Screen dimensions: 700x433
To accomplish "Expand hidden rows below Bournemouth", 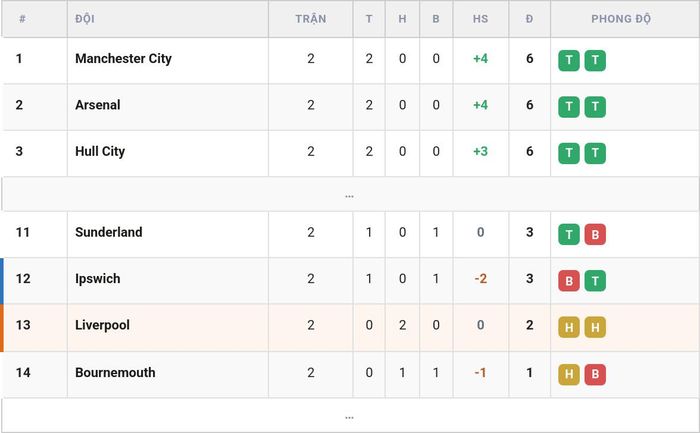I will pos(350,416).
